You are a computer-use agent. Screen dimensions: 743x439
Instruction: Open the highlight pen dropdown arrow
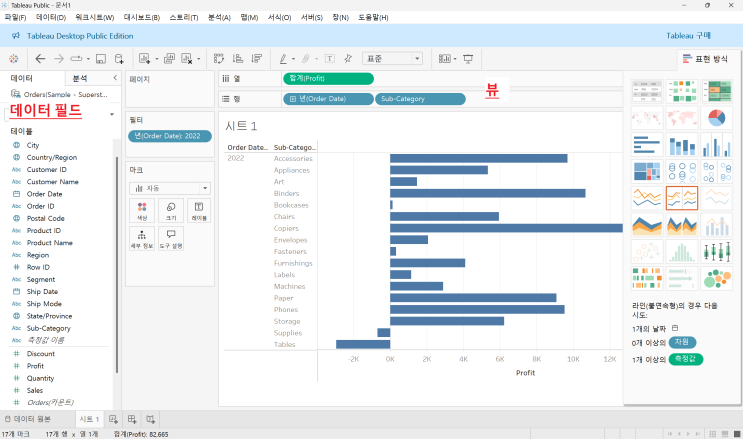click(293, 59)
